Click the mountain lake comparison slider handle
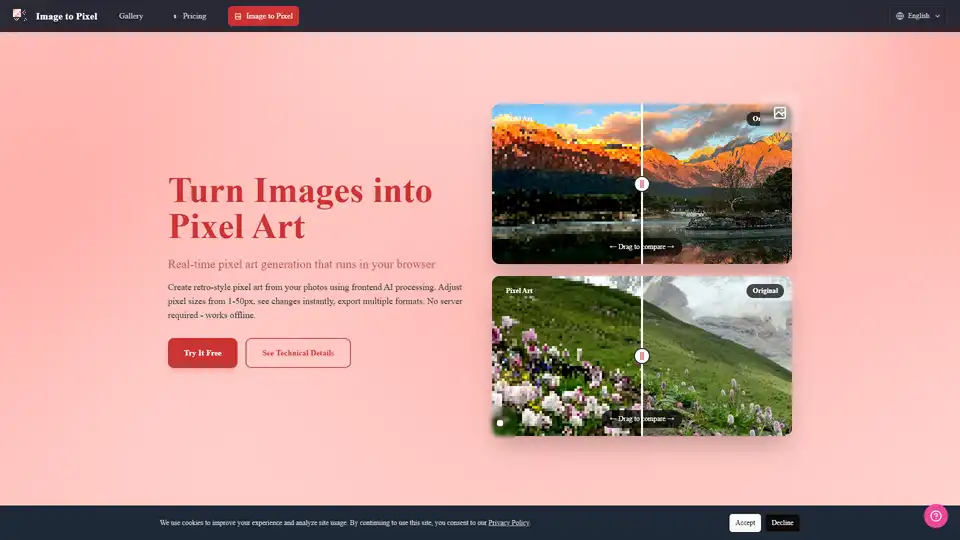The image size is (960, 540). point(642,184)
